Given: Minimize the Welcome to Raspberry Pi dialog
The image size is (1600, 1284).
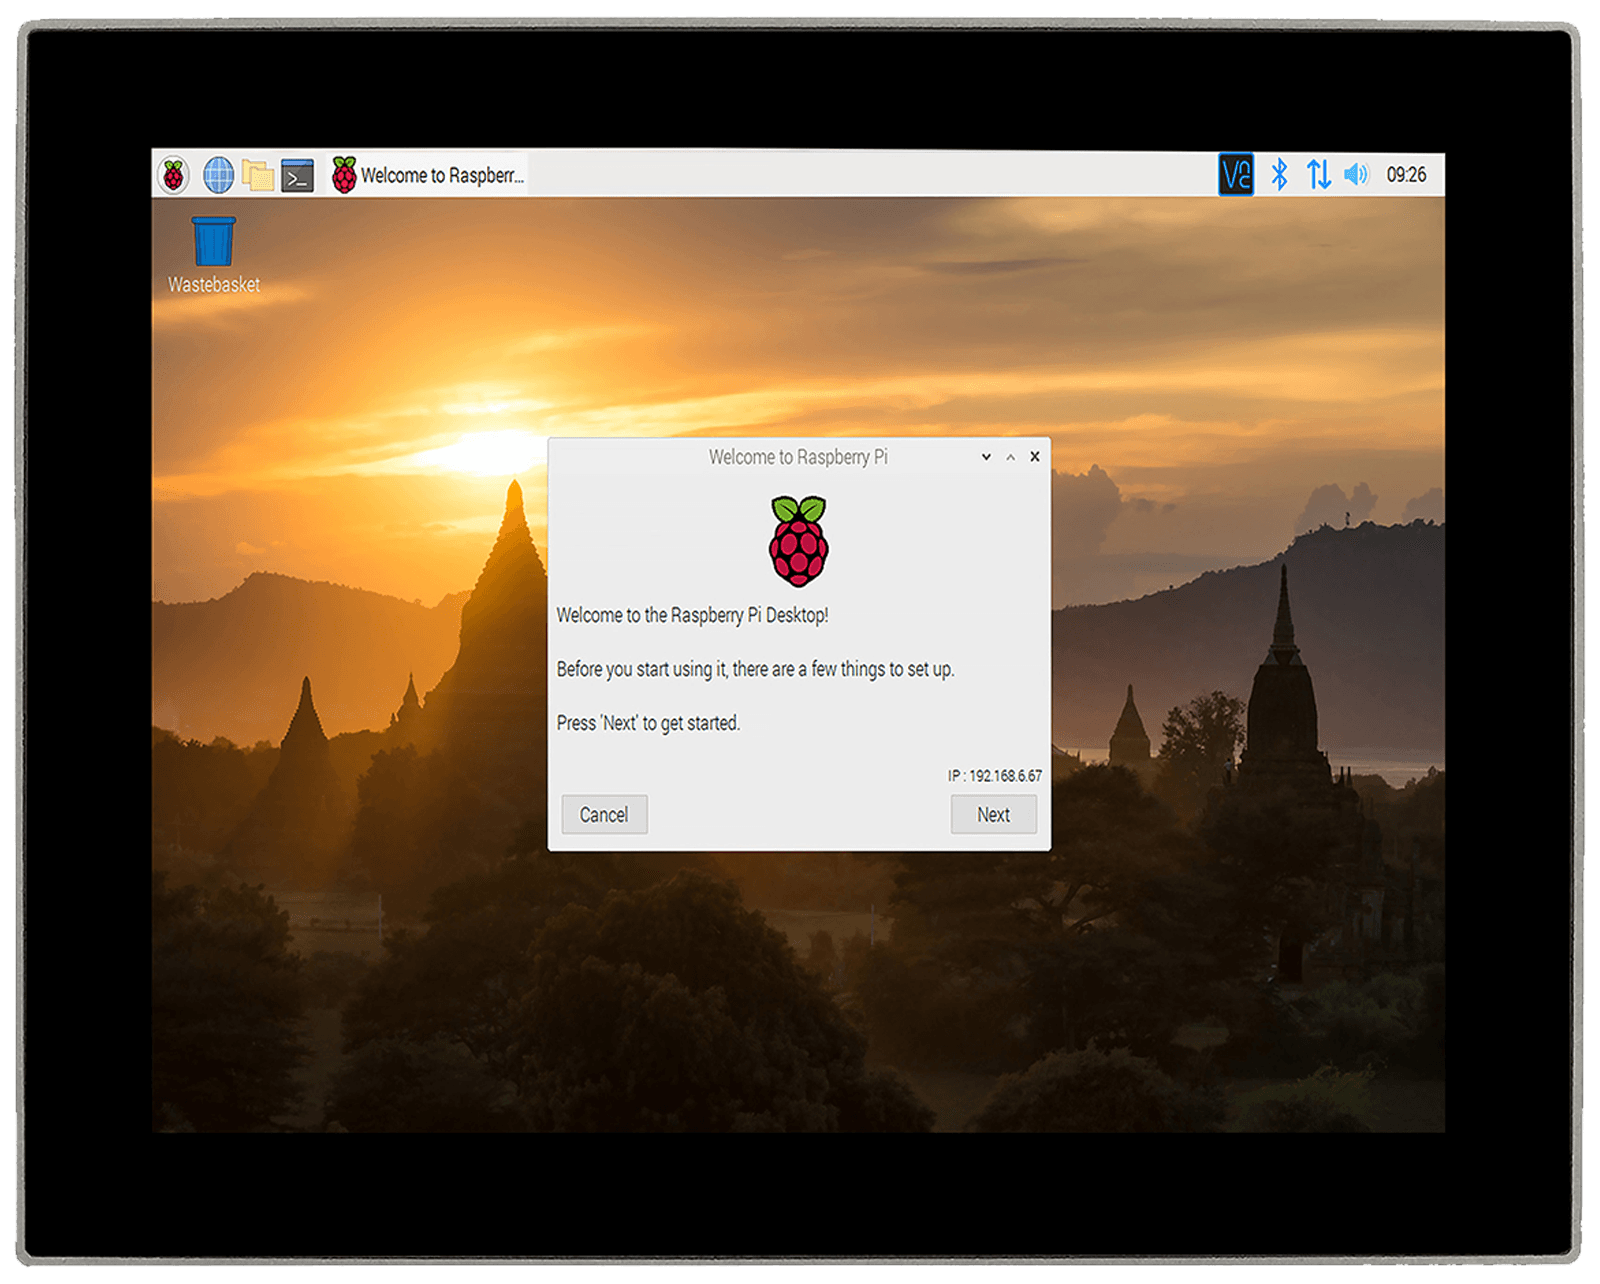Looking at the screenshot, I should (986, 457).
